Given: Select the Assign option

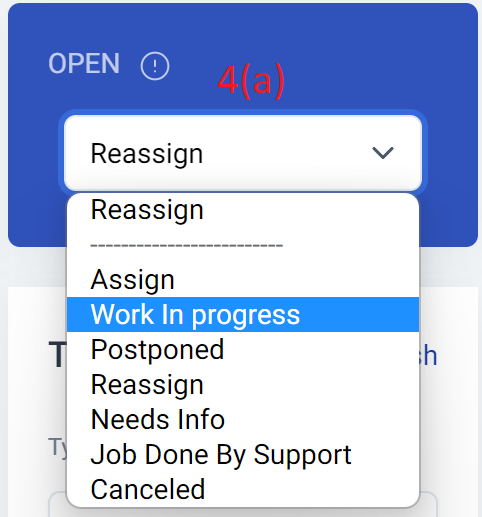Looking at the screenshot, I should [243, 280].
